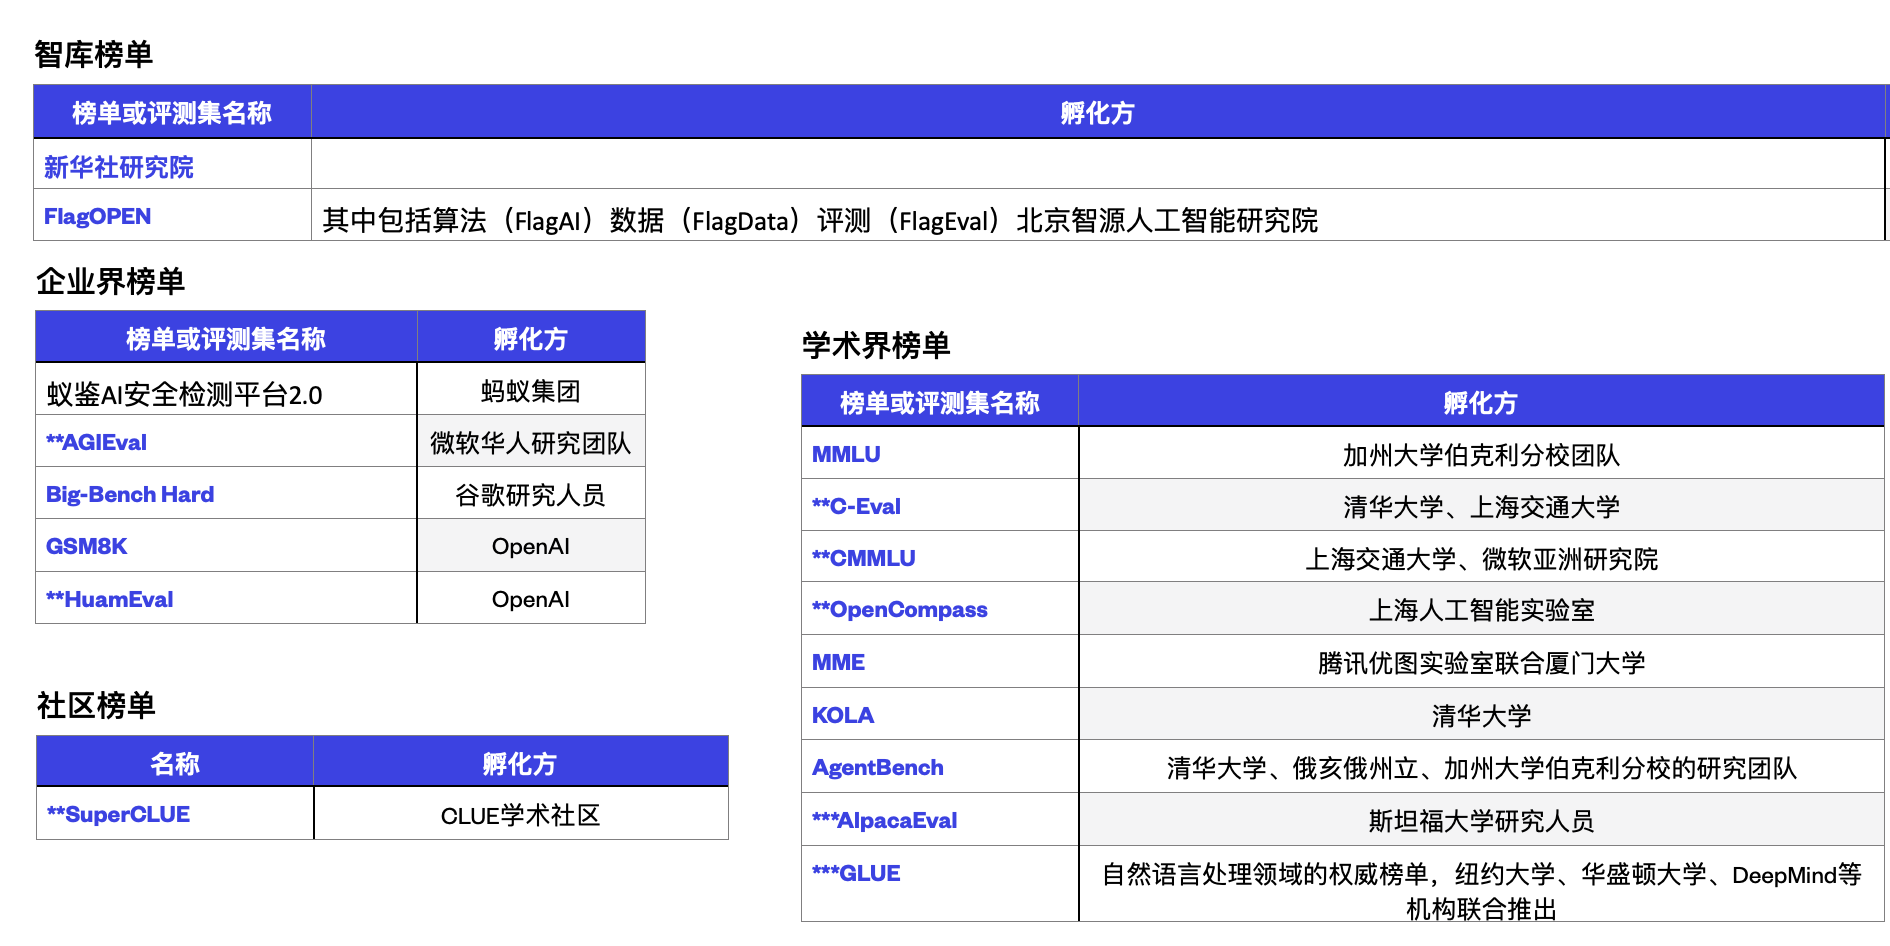Click the **AGIEval link
The height and width of the screenshot is (946, 1890).
pos(96,442)
